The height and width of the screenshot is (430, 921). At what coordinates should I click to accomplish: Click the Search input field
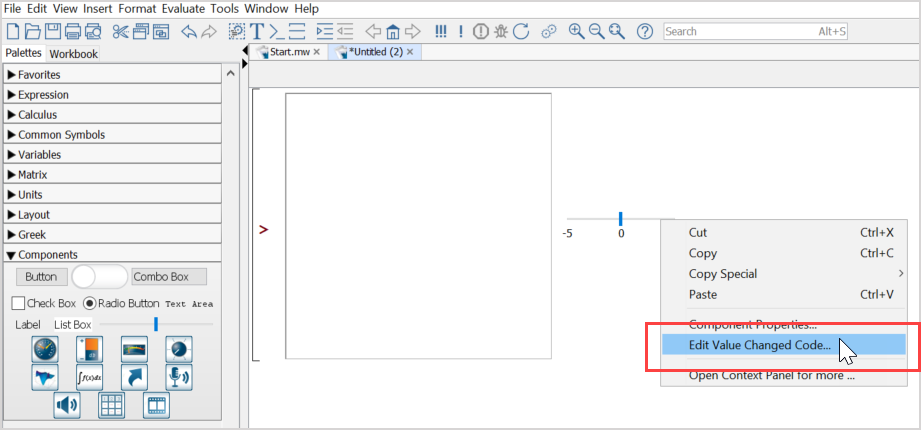point(740,32)
